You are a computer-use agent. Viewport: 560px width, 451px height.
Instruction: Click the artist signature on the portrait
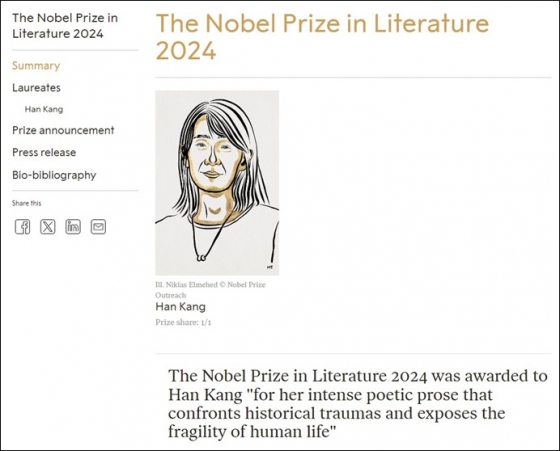(x=270, y=267)
